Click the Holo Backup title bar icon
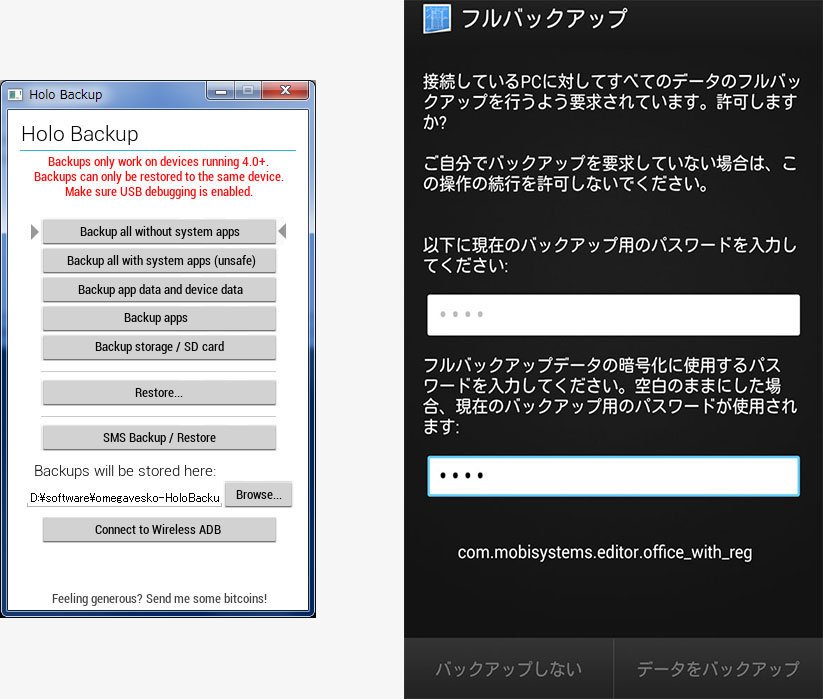The width and height of the screenshot is (823, 699). pos(14,94)
